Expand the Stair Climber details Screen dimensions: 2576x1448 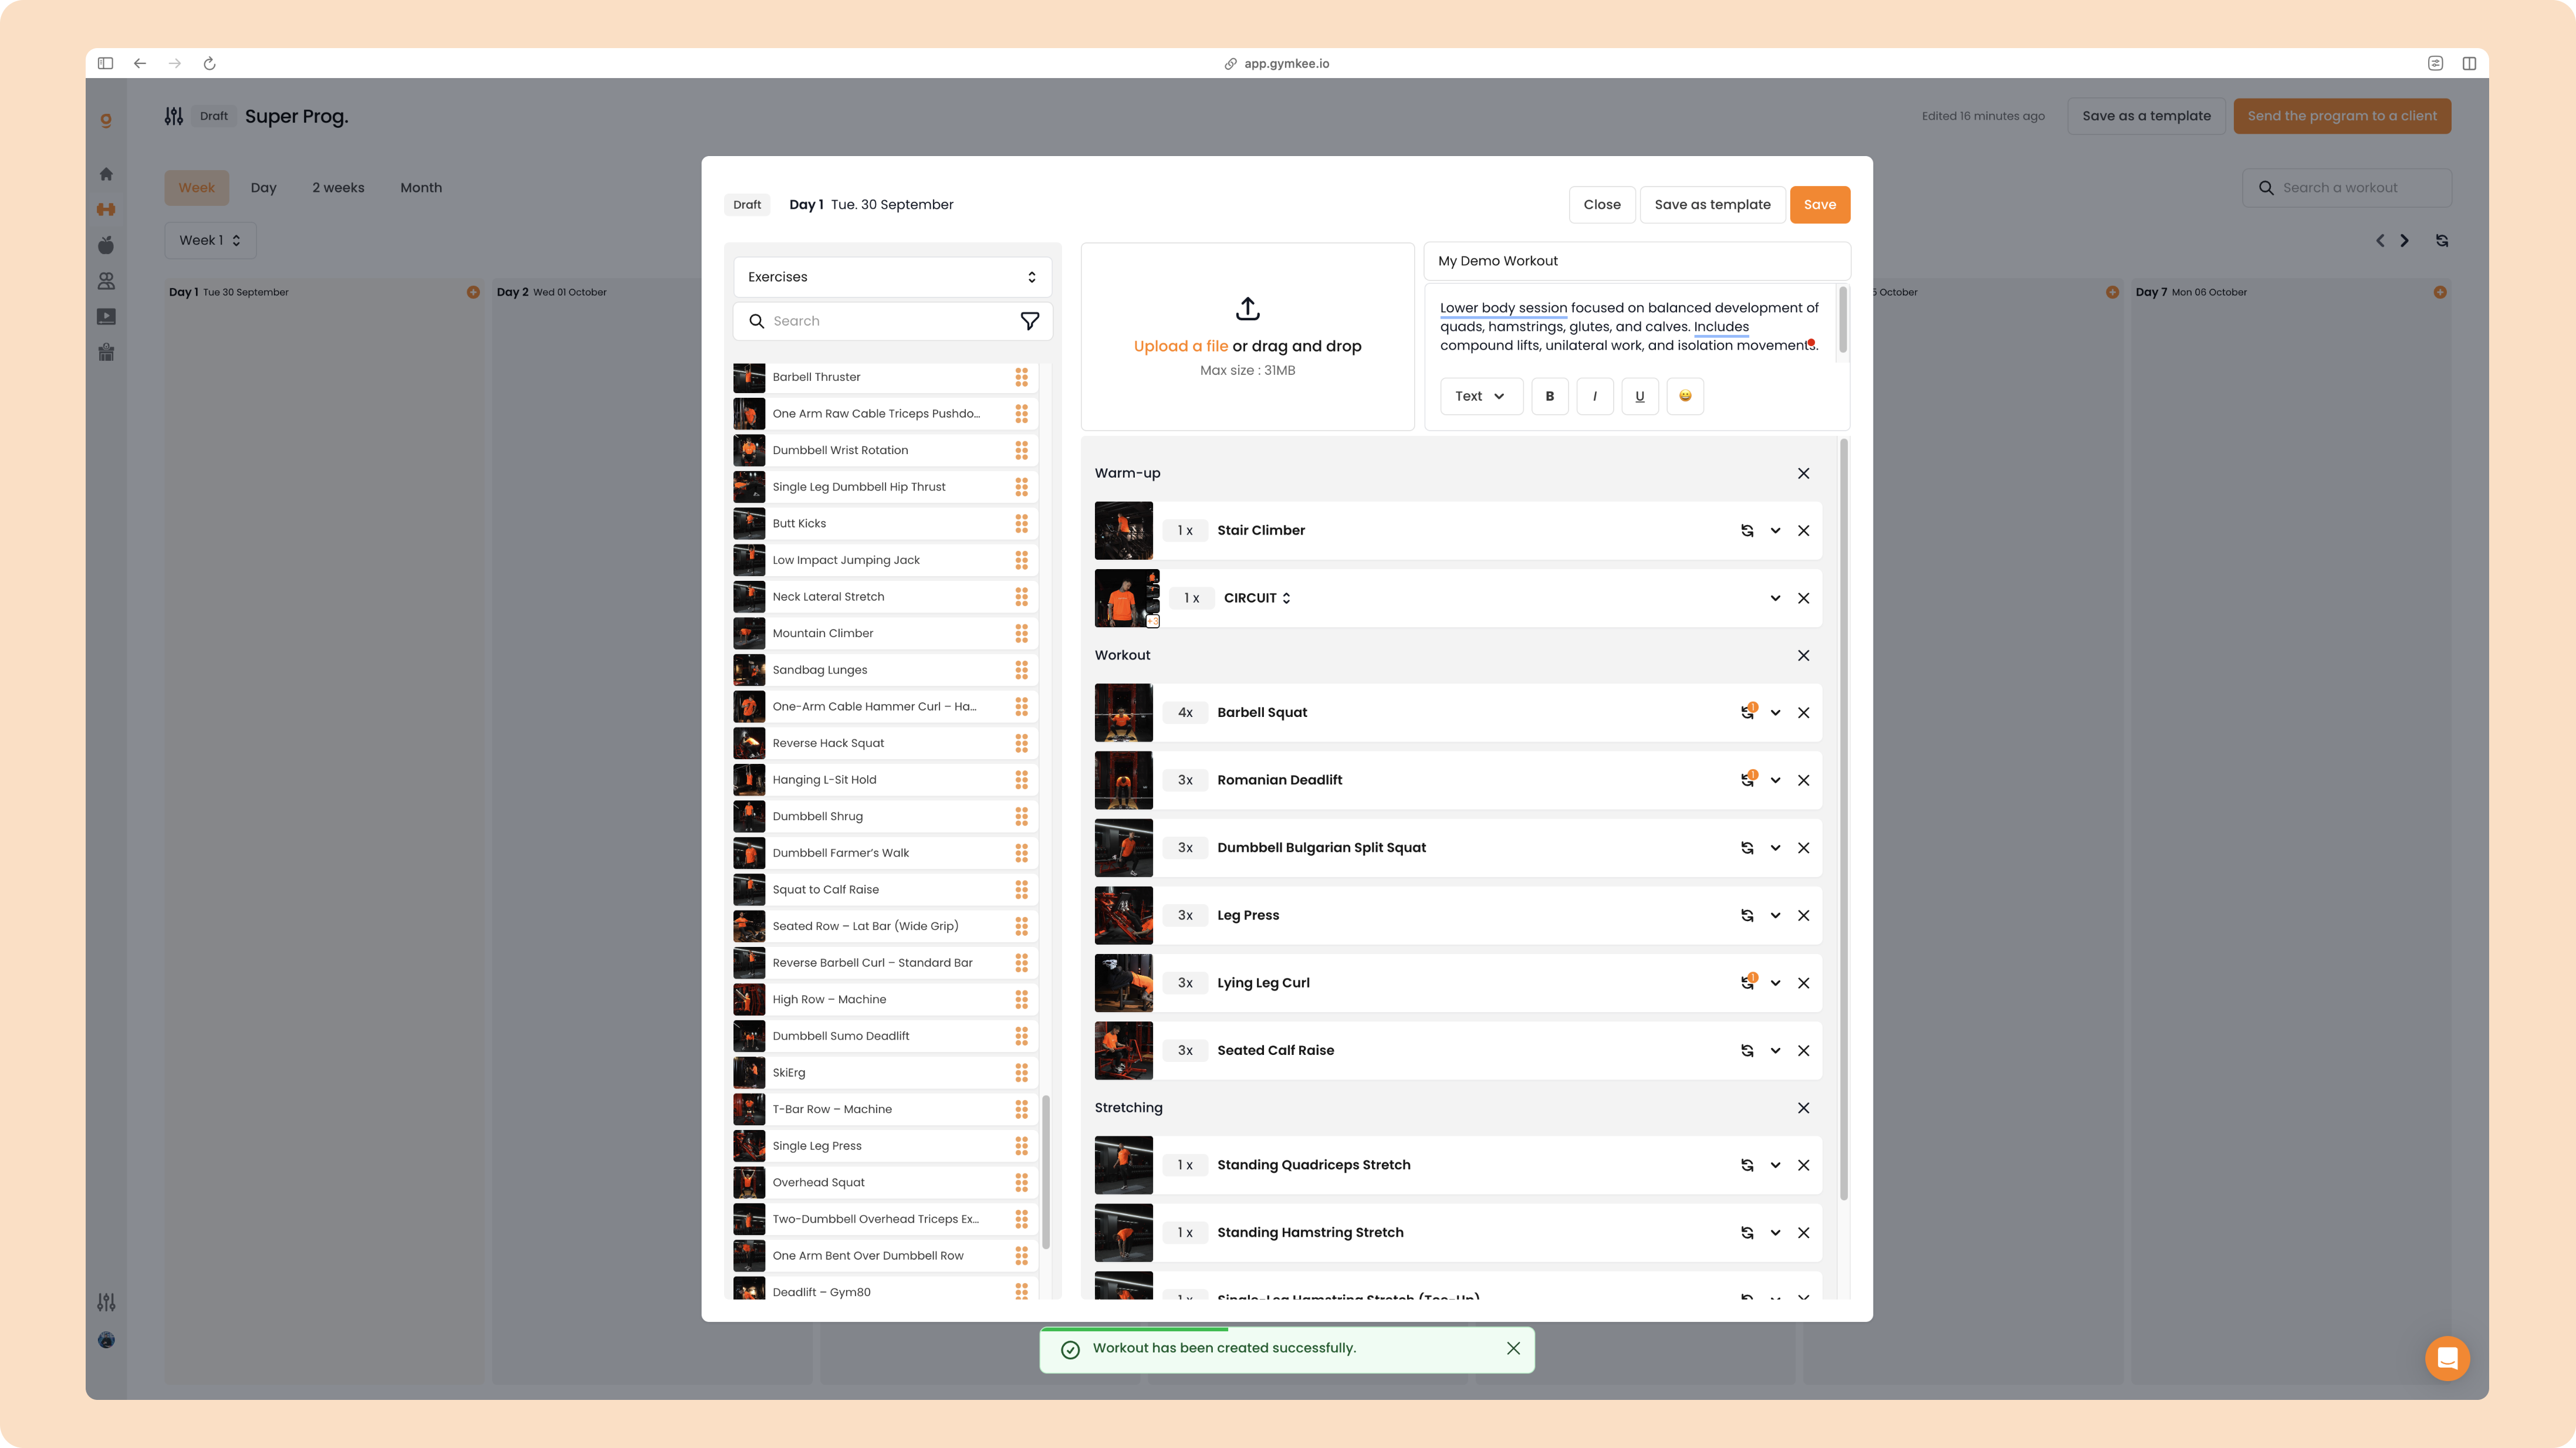click(1775, 531)
